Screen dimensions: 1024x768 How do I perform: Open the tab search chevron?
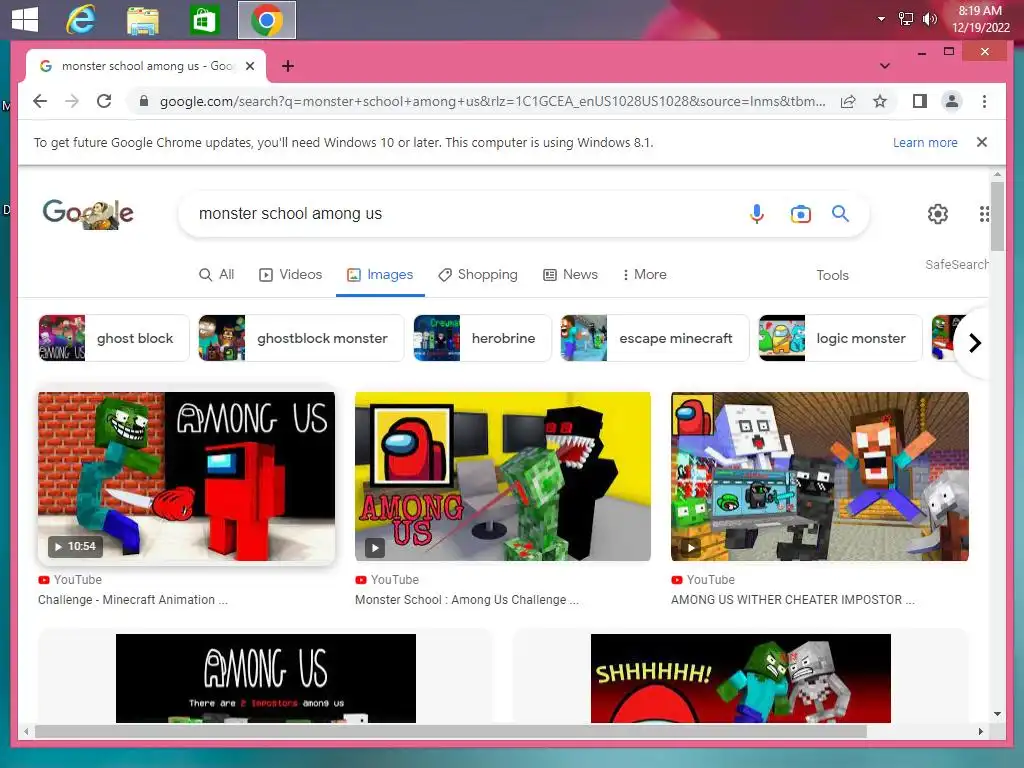(884, 66)
